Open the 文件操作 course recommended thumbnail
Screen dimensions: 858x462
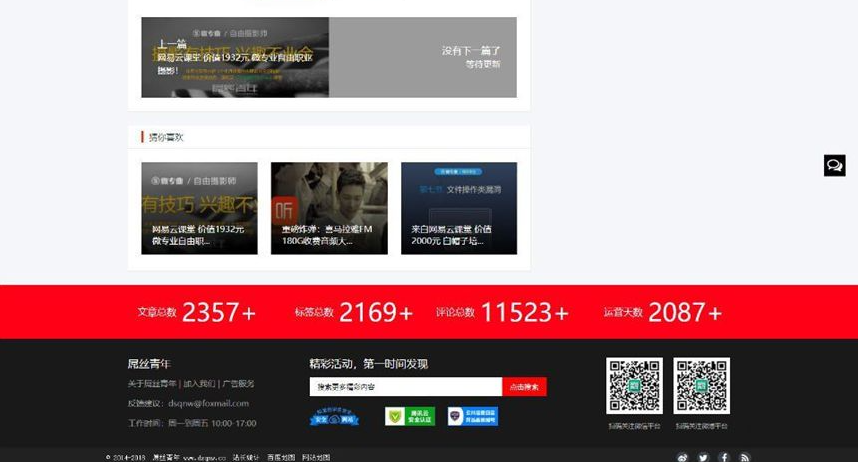(459, 208)
